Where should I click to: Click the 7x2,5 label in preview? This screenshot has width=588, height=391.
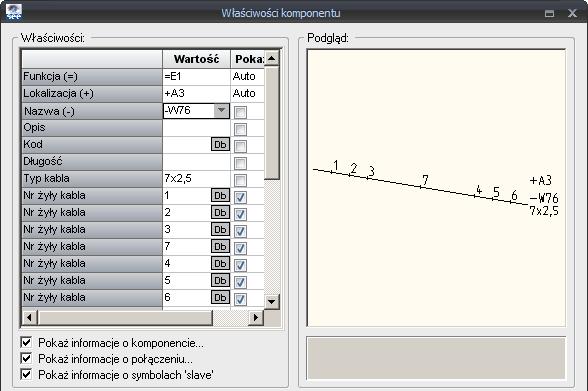pos(544,211)
